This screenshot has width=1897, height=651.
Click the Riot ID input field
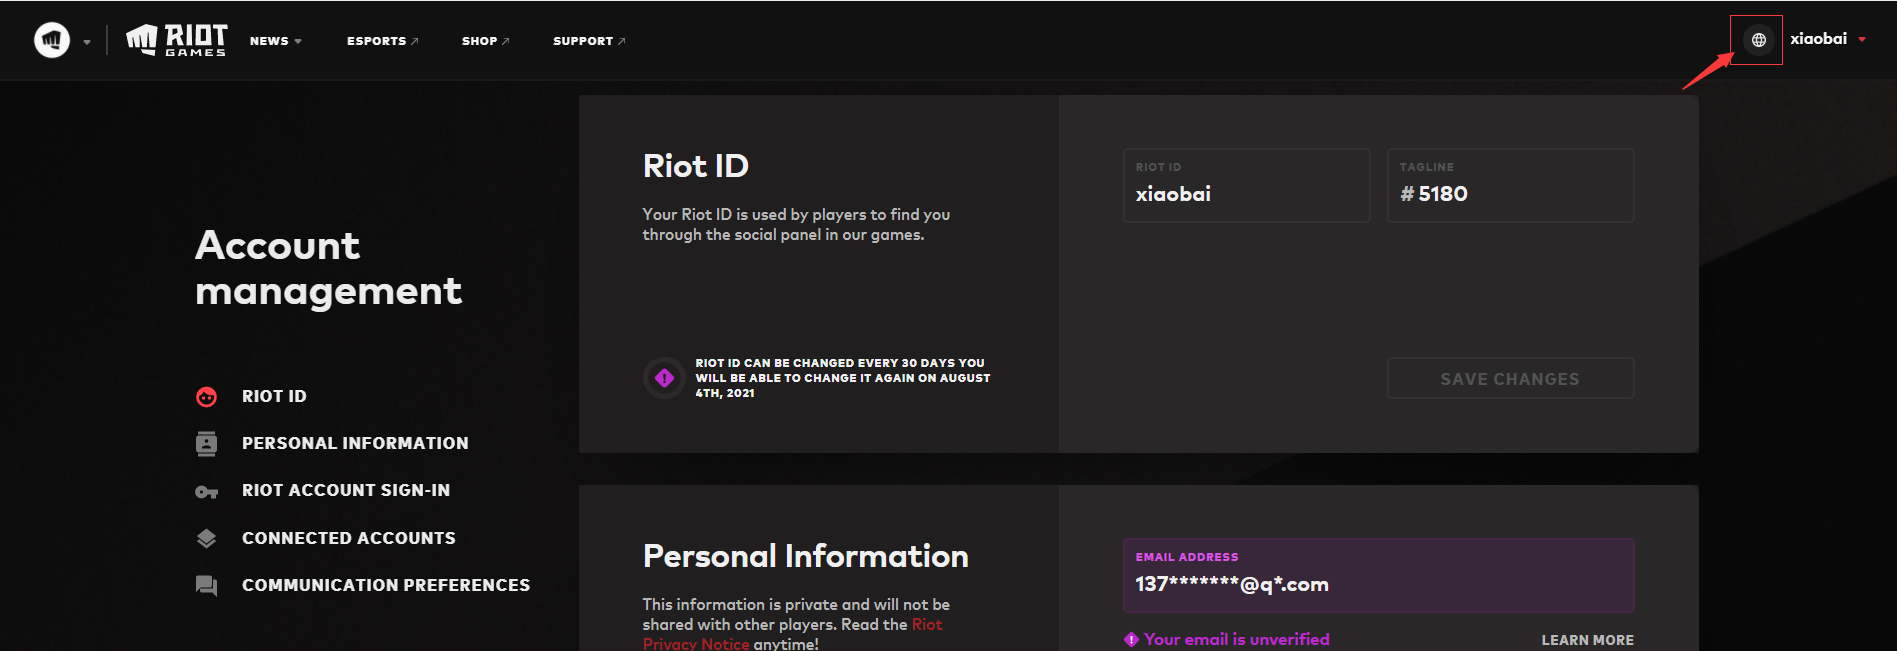coord(1246,185)
